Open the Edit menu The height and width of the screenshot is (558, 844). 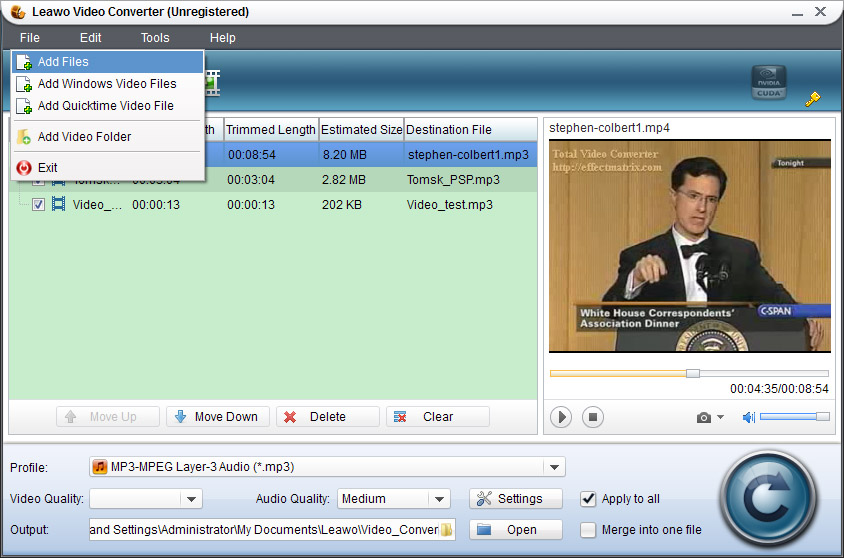(x=90, y=38)
